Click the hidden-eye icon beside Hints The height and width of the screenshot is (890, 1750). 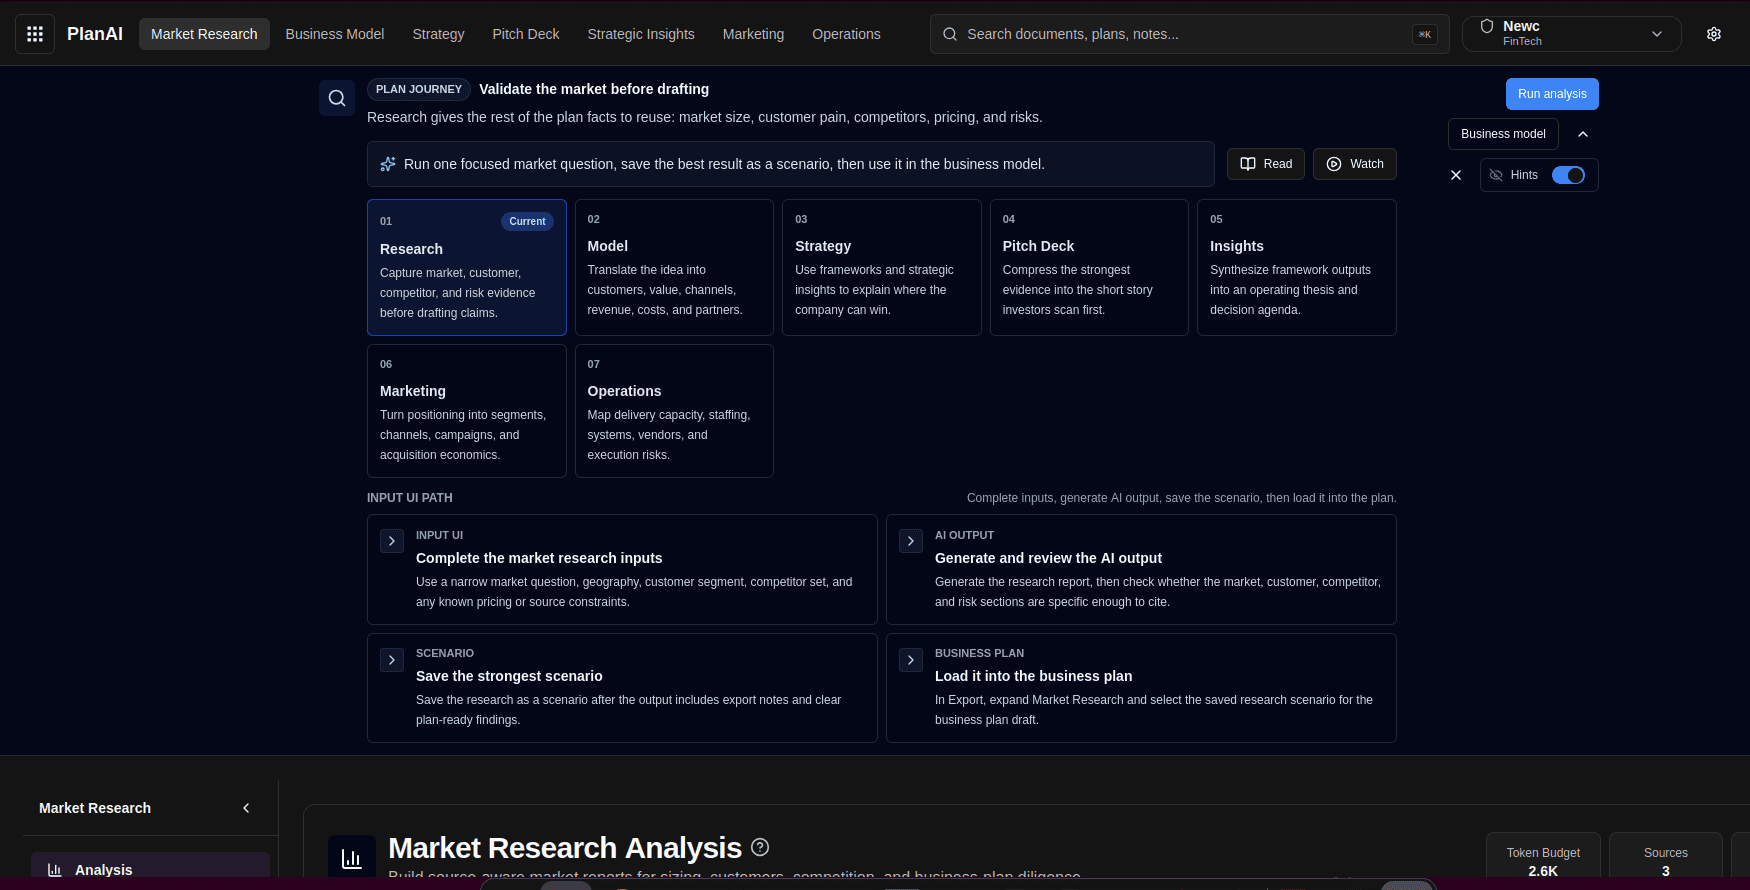pos(1496,175)
